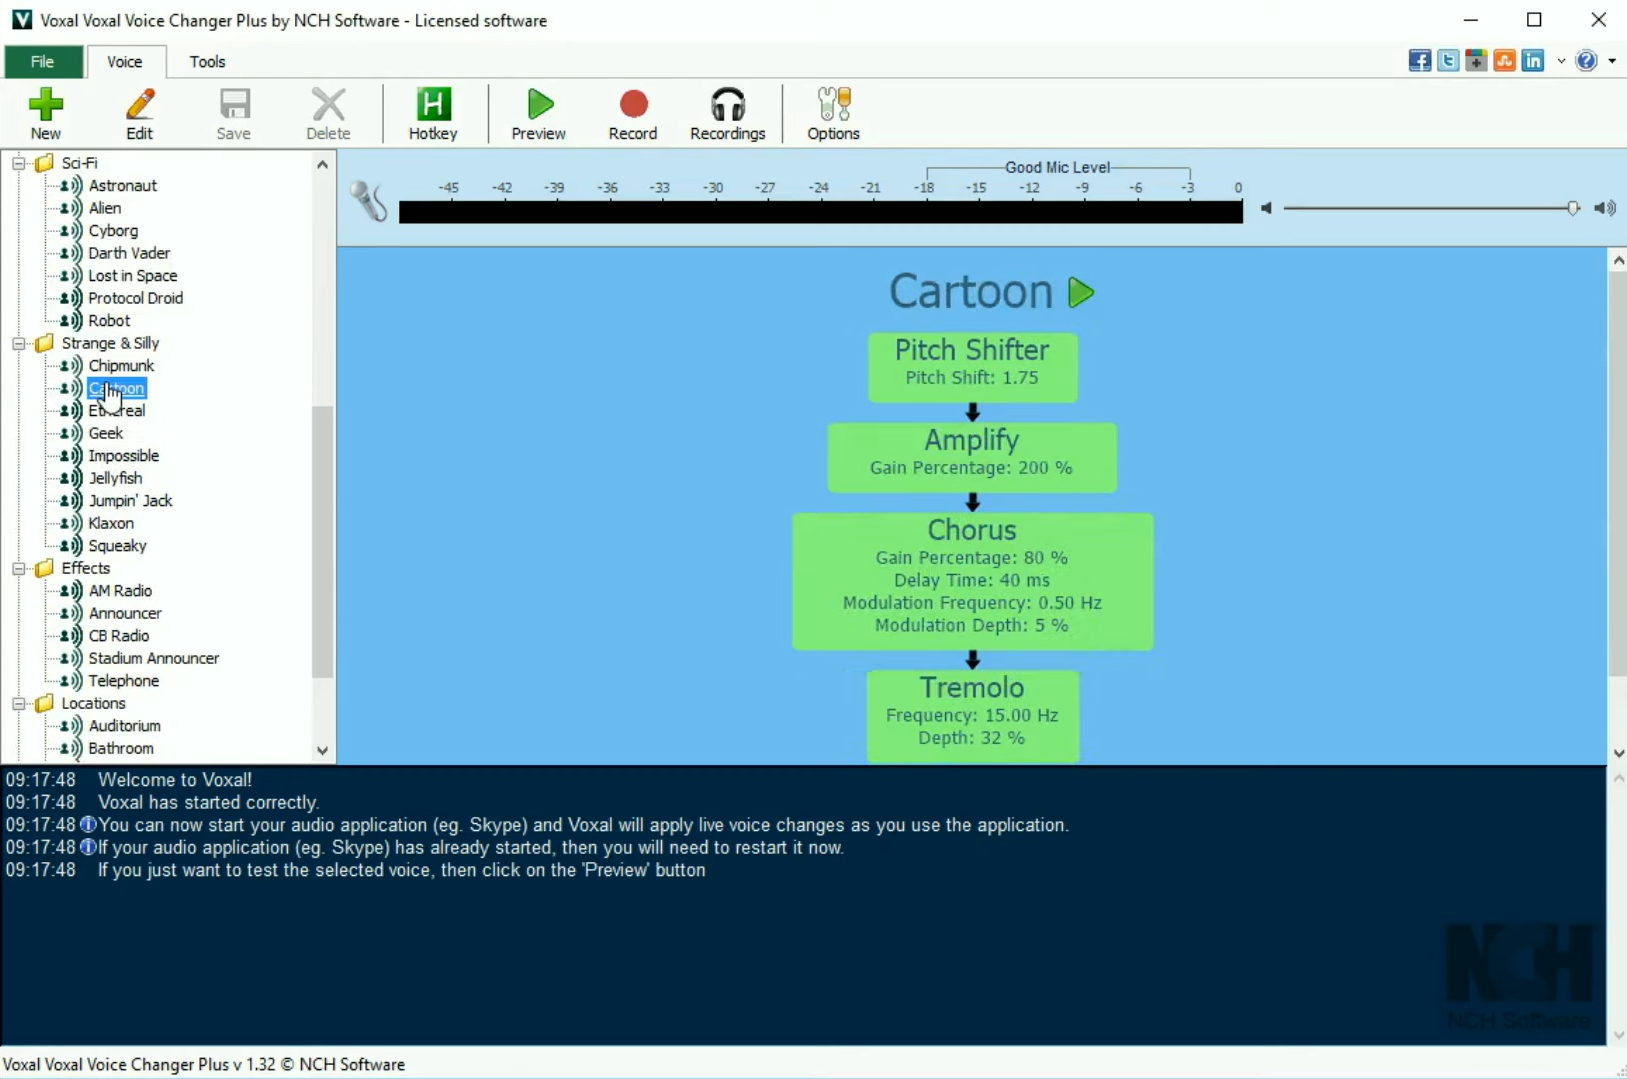The width and height of the screenshot is (1627, 1079).
Task: Select the Telephone voice
Action: (x=124, y=681)
